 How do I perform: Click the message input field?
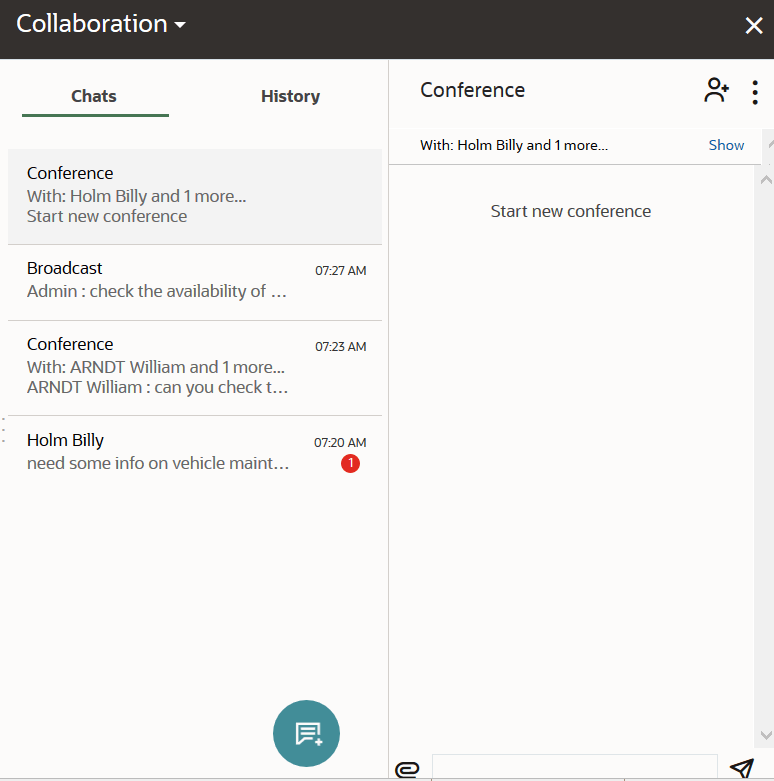pyautogui.click(x=574, y=767)
